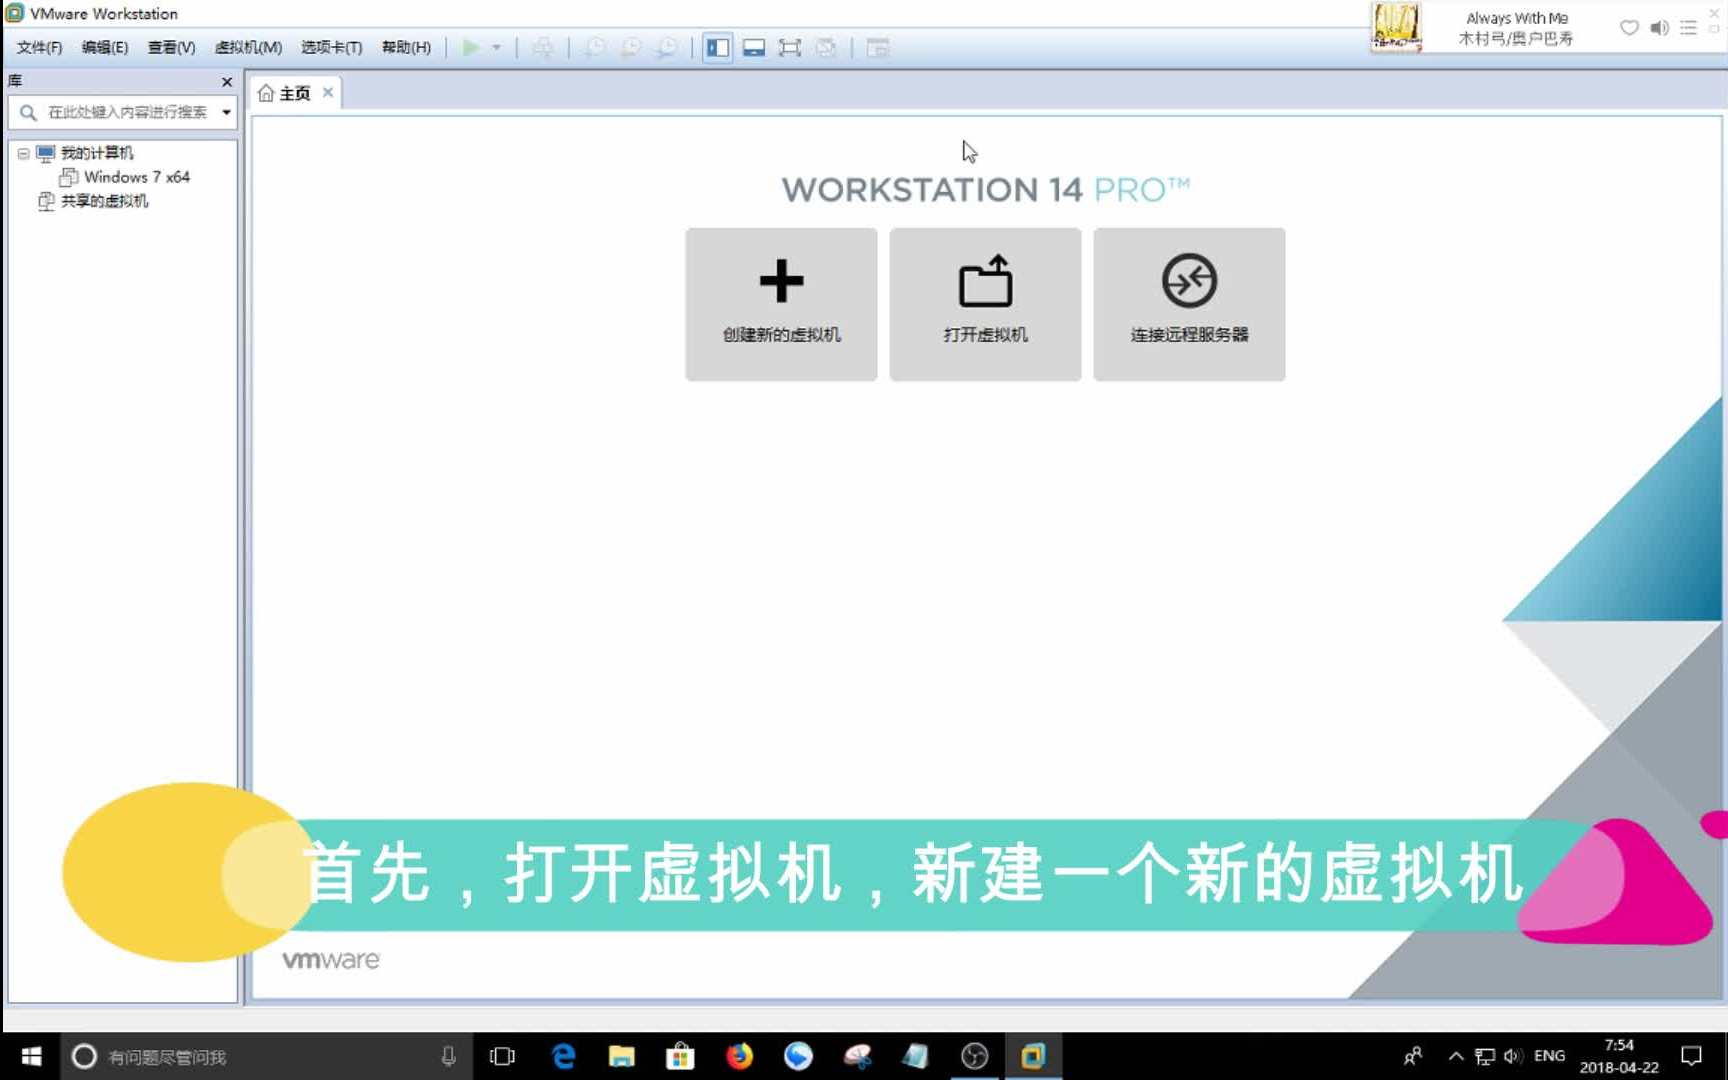Image resolution: width=1728 pixels, height=1080 pixels.
Task: Open the power options dropdown arrow
Action: [496, 48]
